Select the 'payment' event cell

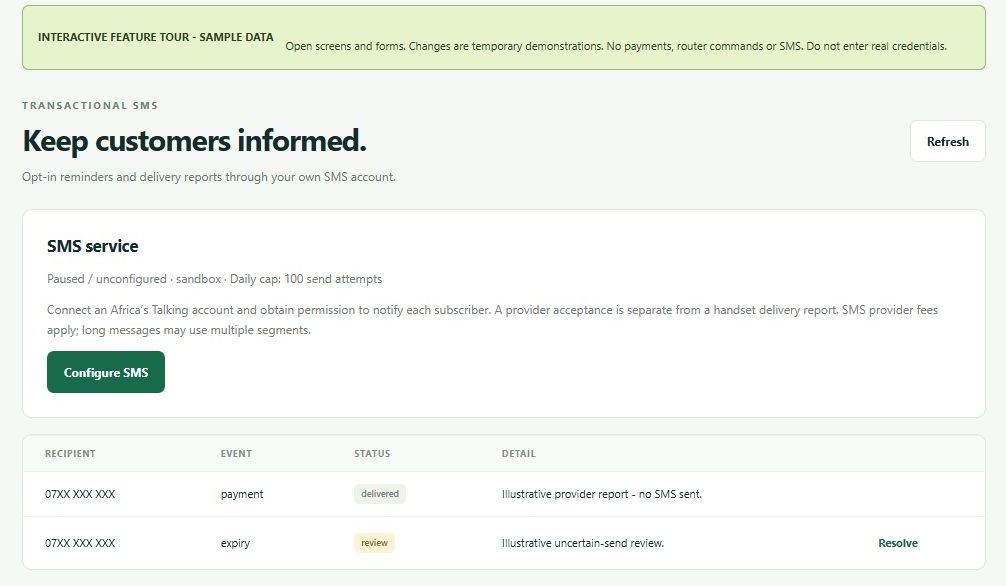point(242,494)
